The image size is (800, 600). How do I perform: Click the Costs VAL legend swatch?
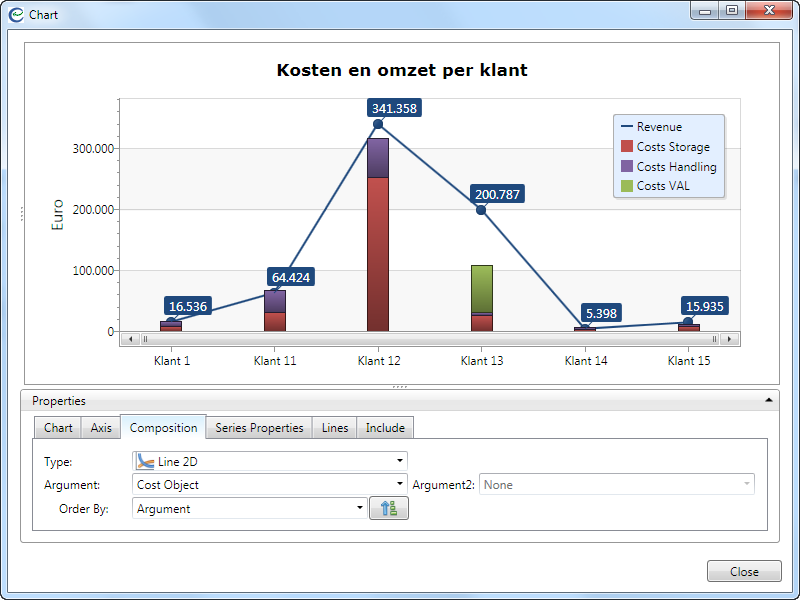coord(627,186)
